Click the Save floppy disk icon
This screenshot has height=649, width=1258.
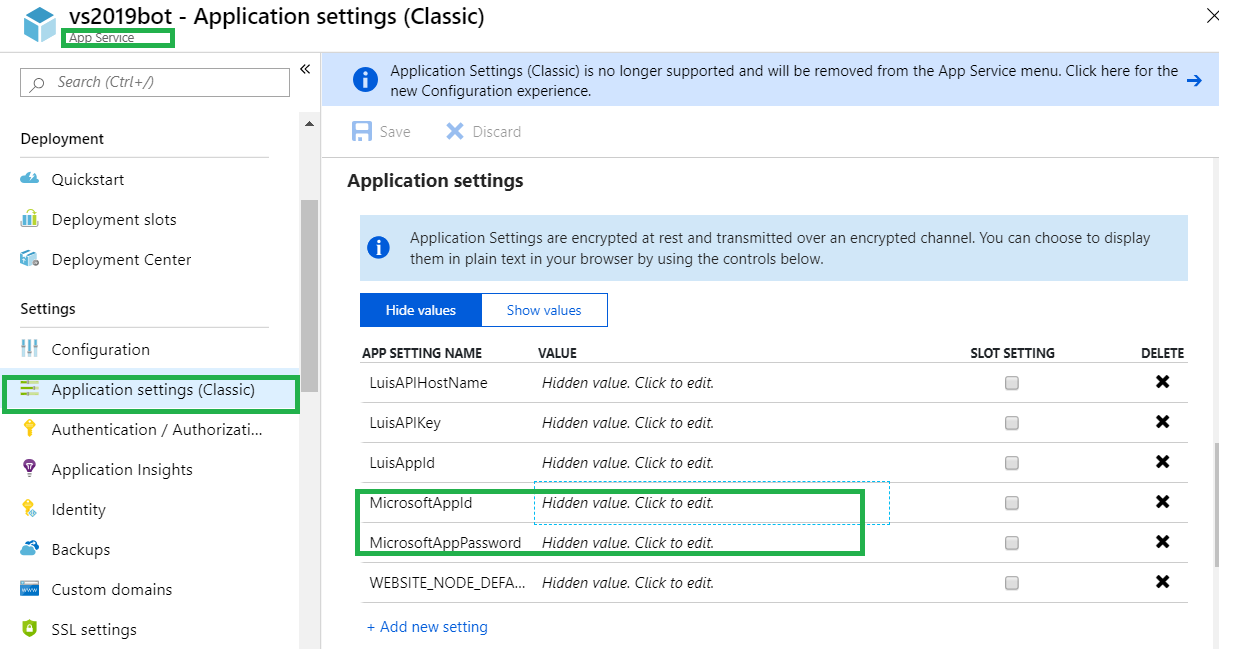(362, 132)
